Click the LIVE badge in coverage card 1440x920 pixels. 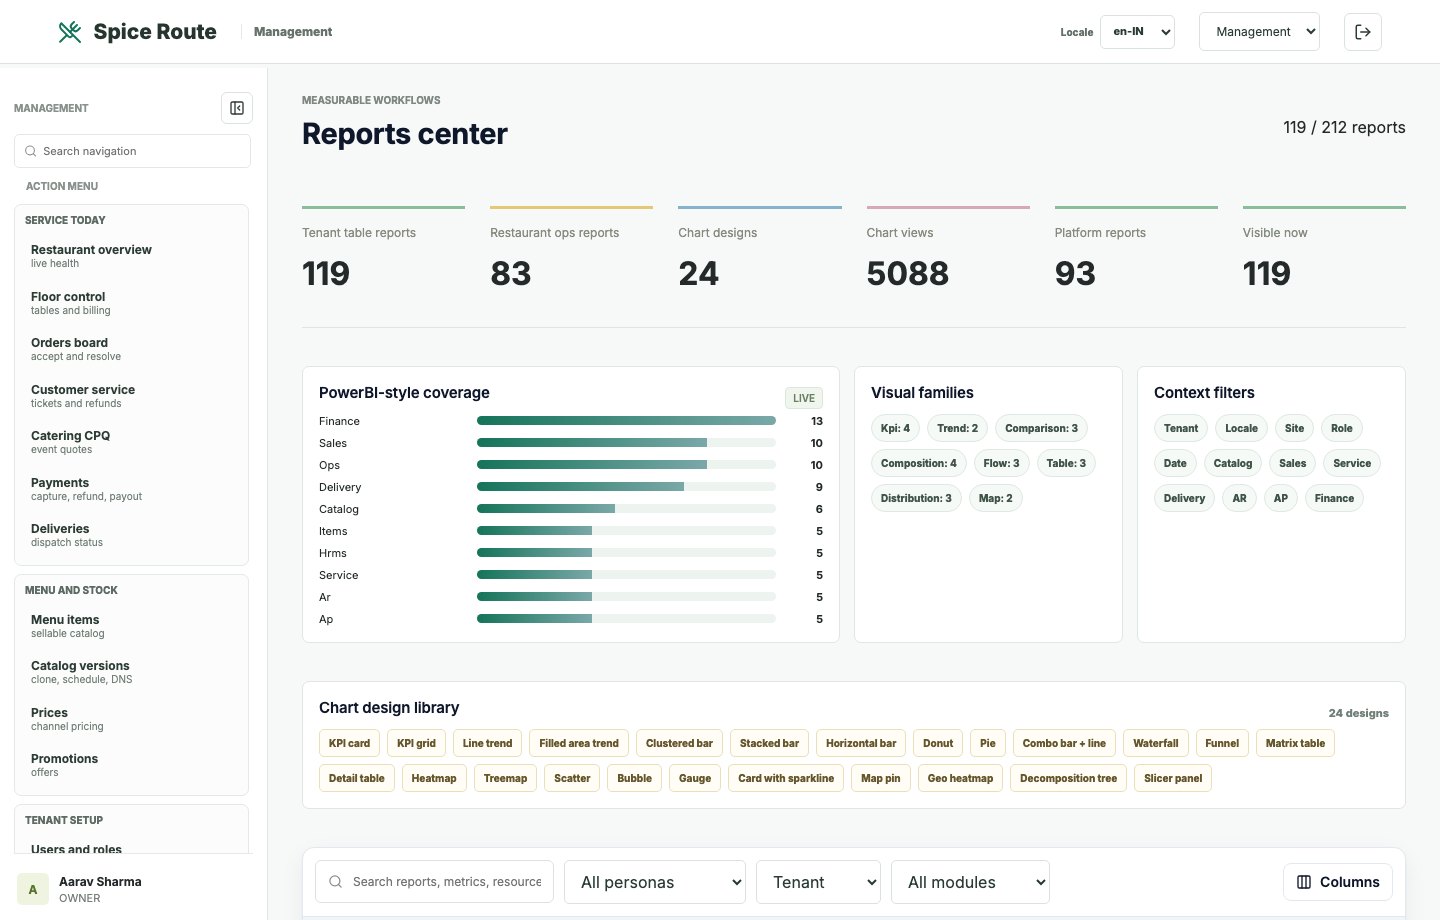click(804, 398)
